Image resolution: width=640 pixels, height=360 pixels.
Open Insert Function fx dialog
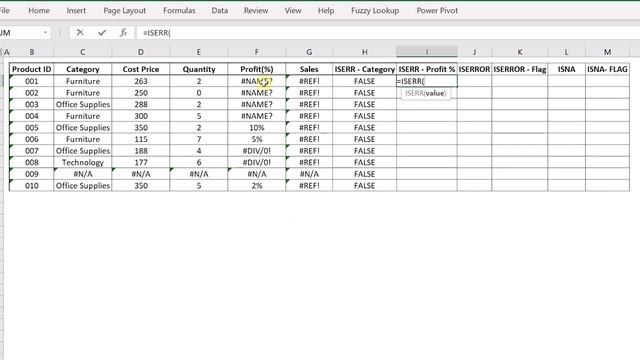tap(123, 33)
